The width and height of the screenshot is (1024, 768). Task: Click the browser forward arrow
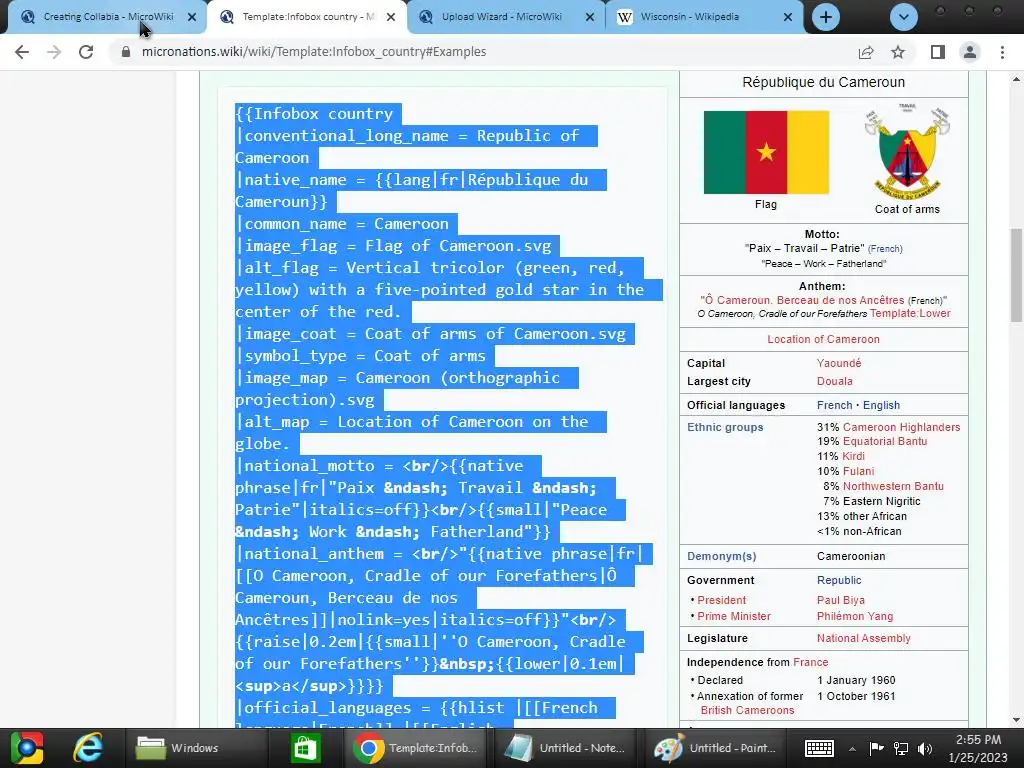(54, 52)
